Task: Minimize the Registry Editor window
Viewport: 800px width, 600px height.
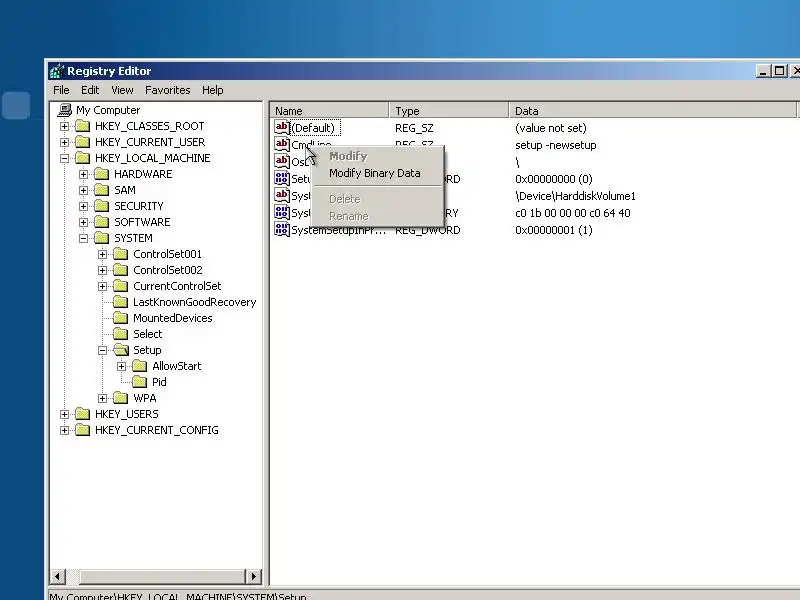Action: [763, 71]
